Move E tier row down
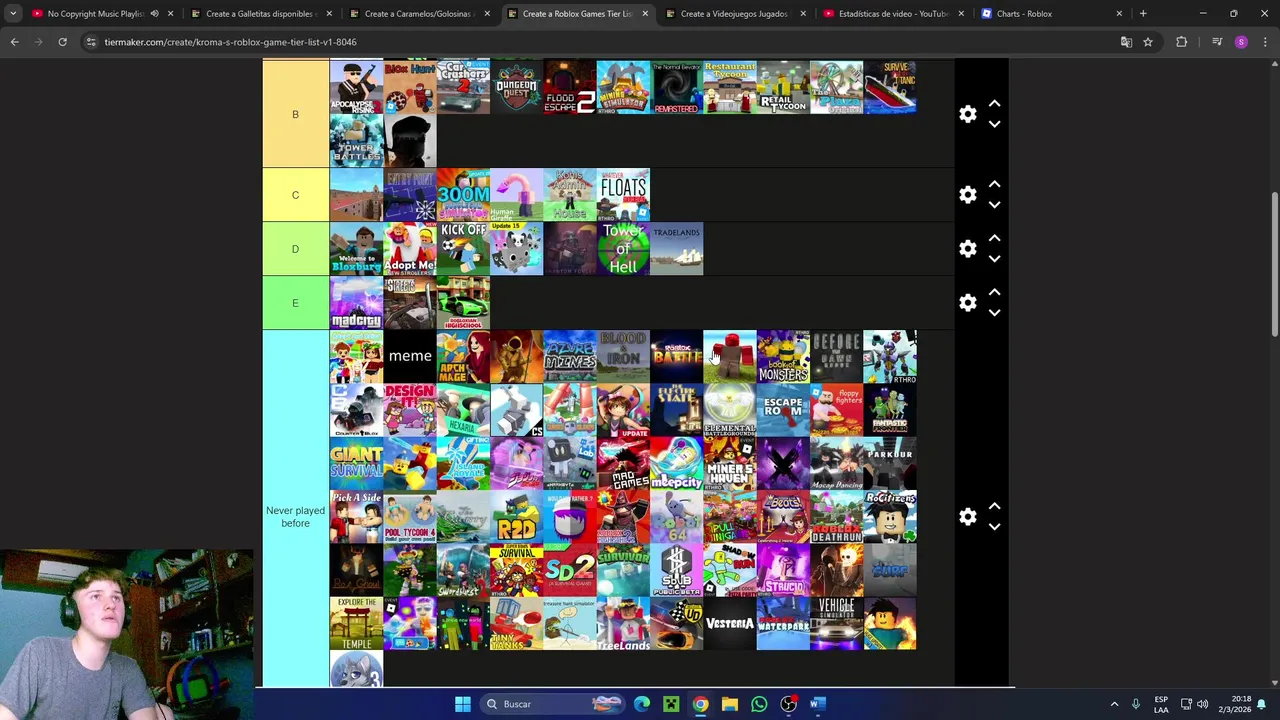 click(x=994, y=312)
